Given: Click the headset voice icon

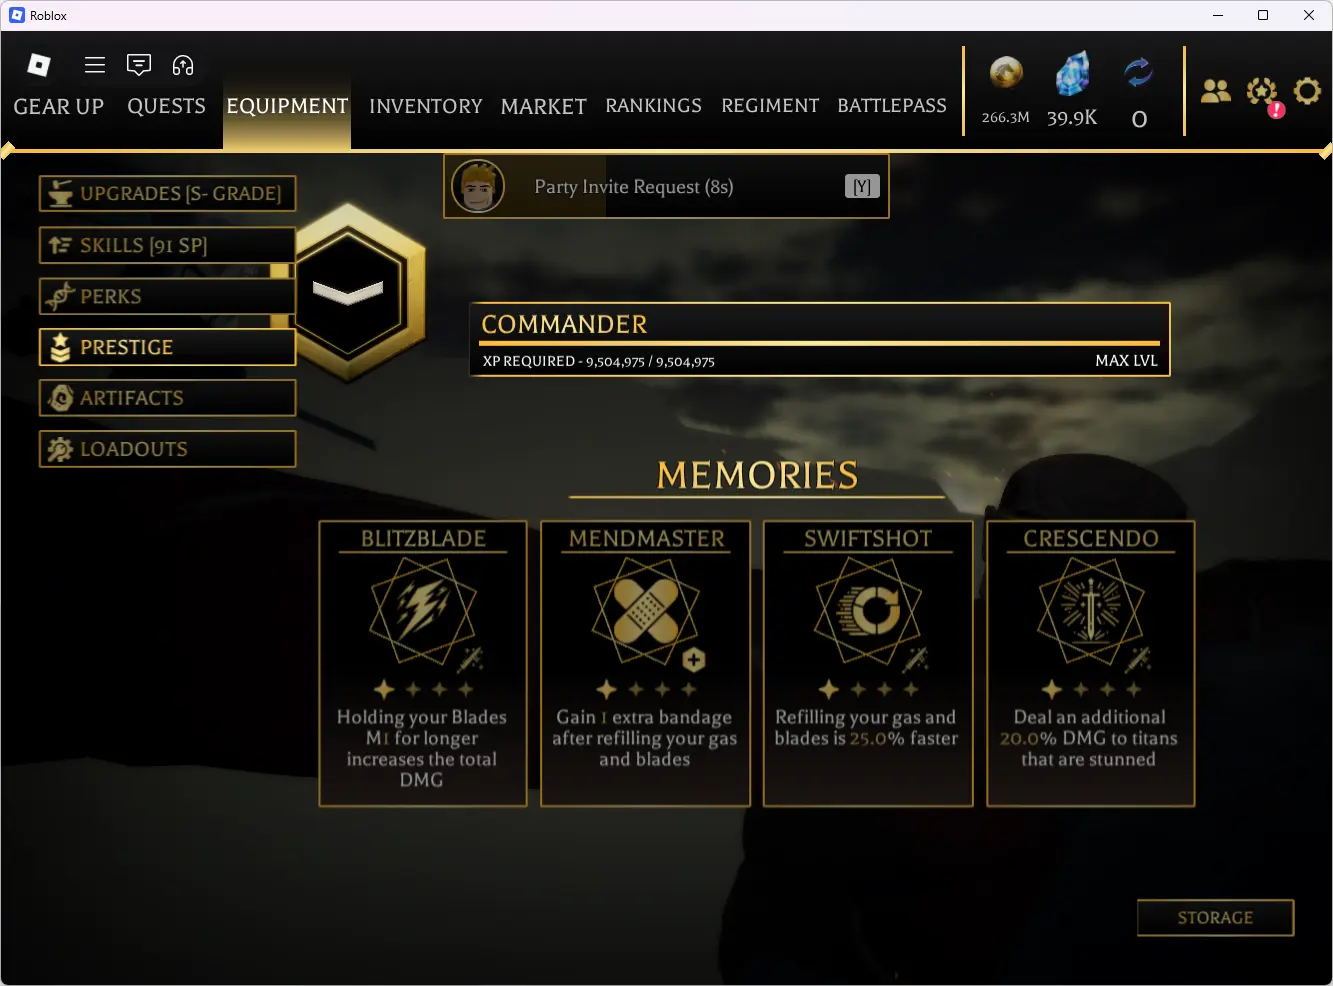Looking at the screenshot, I should [183, 65].
